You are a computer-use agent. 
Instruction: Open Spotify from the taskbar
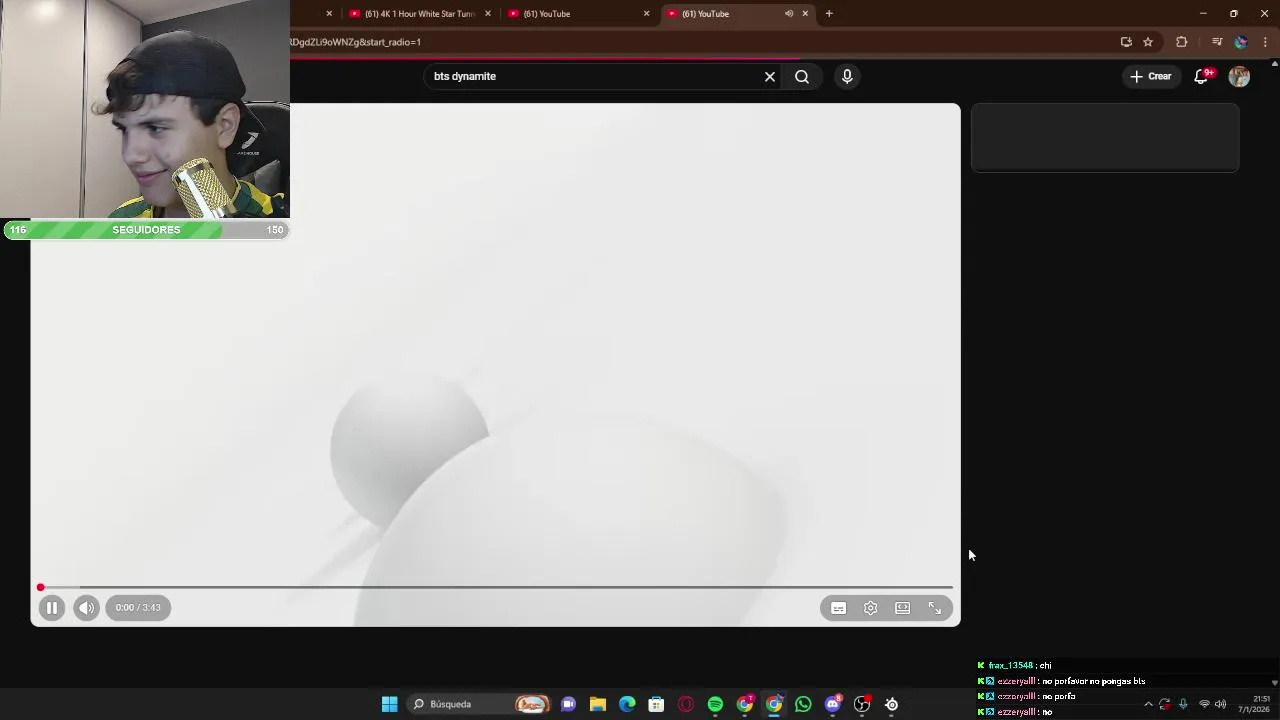tap(715, 704)
